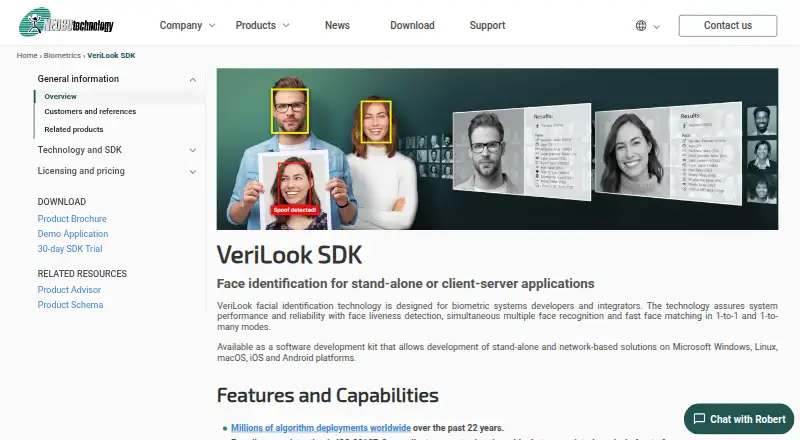
Task: Click the Features and Capabilities heading
Action: click(x=328, y=395)
